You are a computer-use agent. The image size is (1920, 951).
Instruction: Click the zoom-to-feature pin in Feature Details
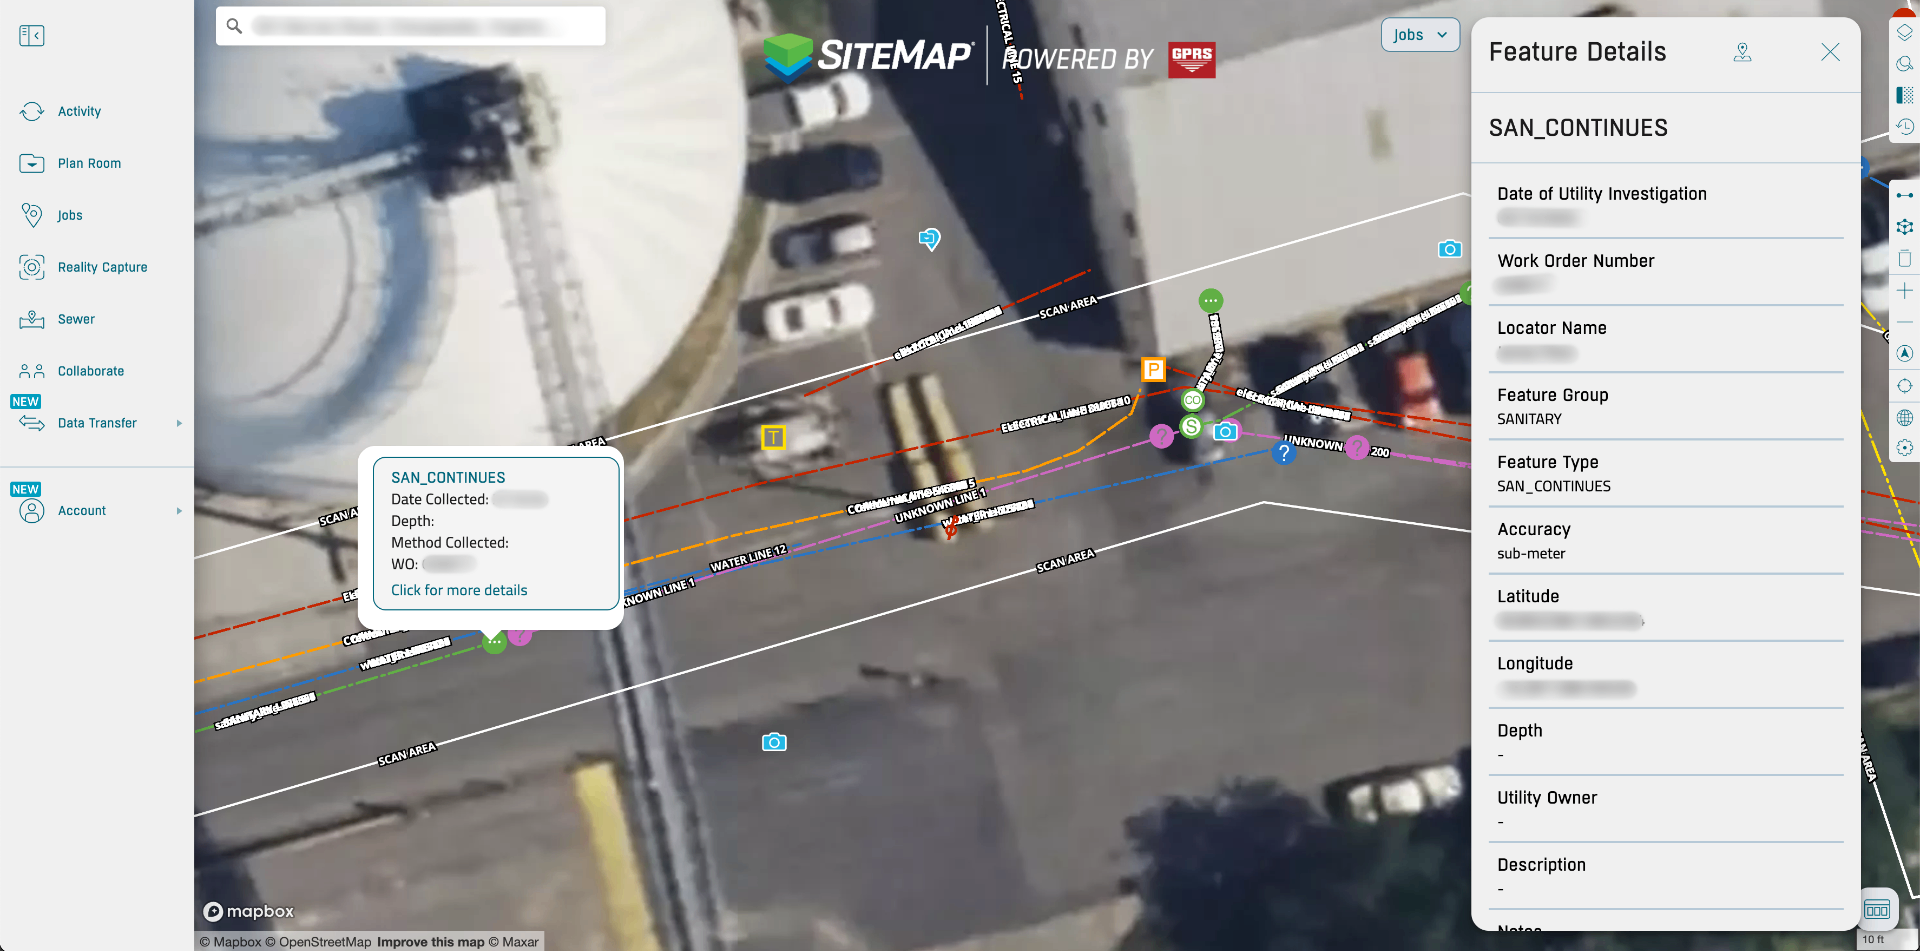tap(1743, 52)
